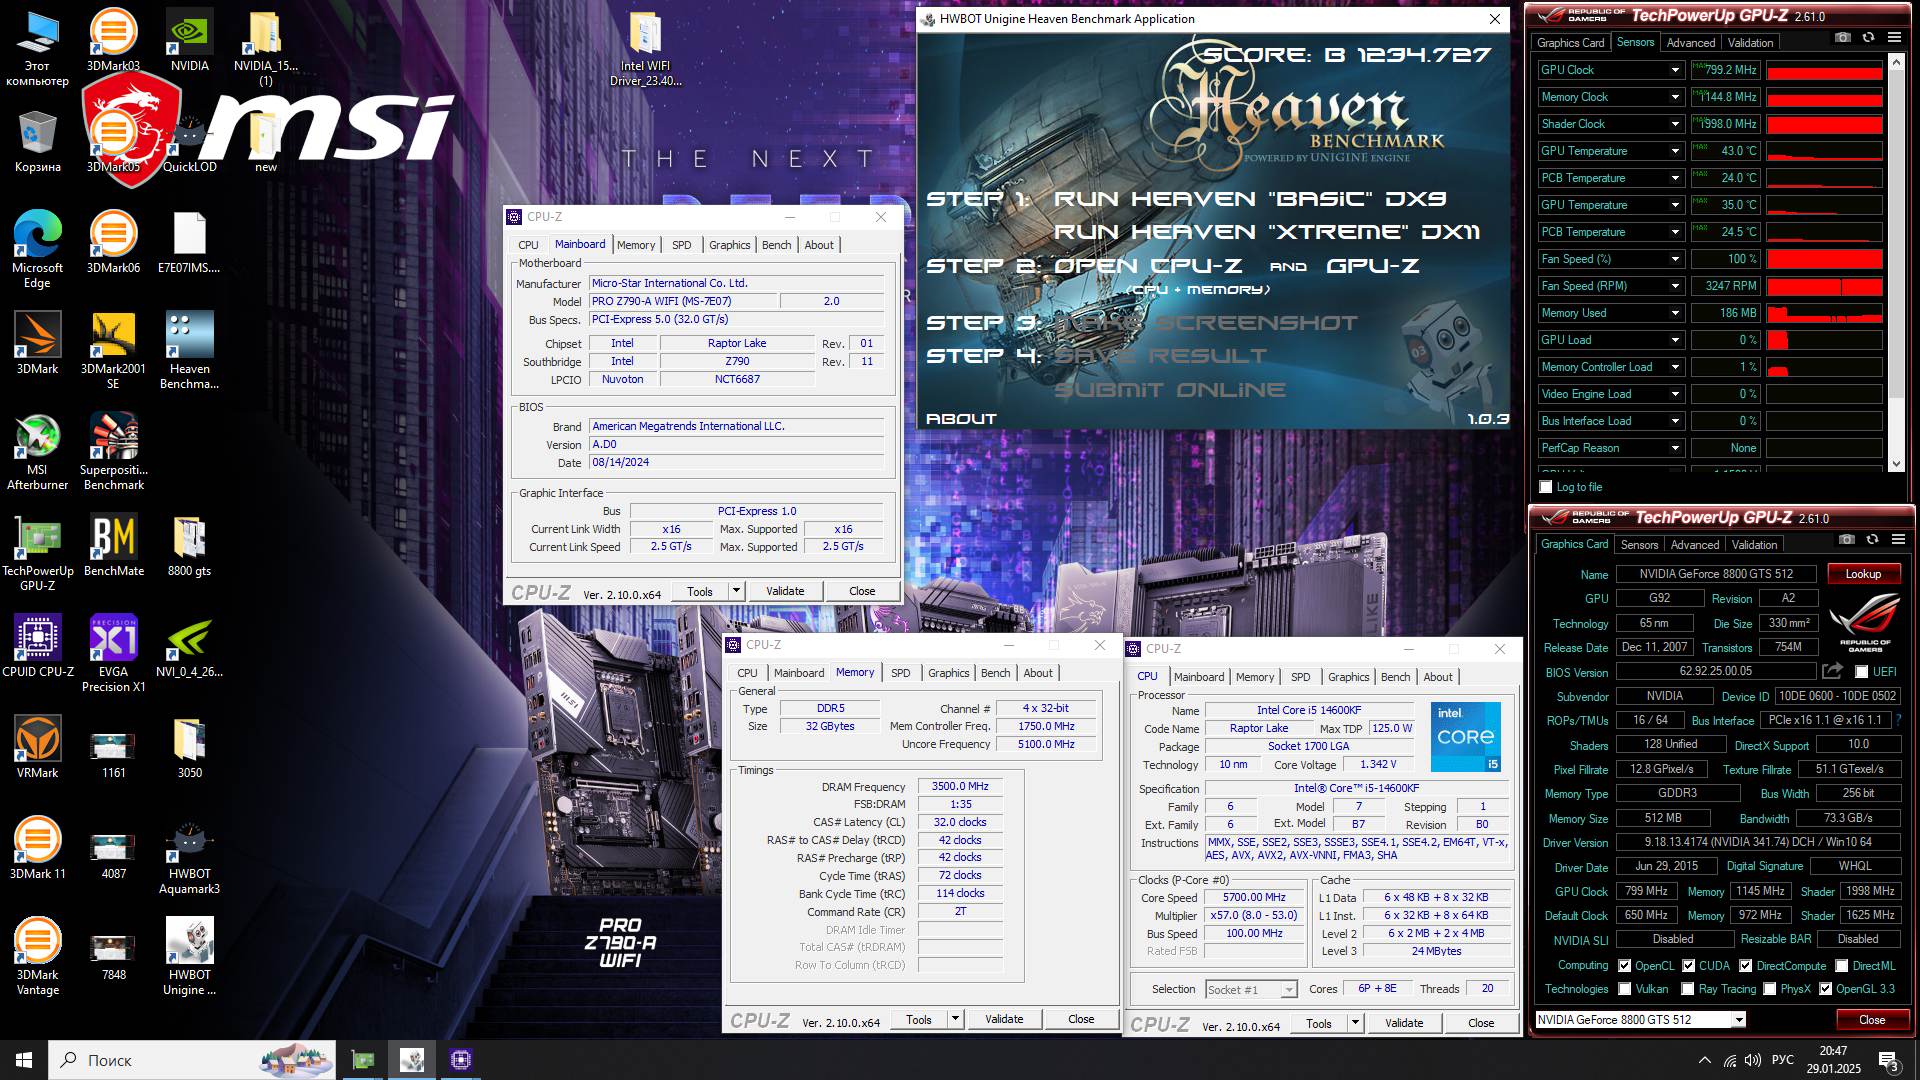Expand Fan Speed (RPM) sensor dropdown

[1675, 286]
